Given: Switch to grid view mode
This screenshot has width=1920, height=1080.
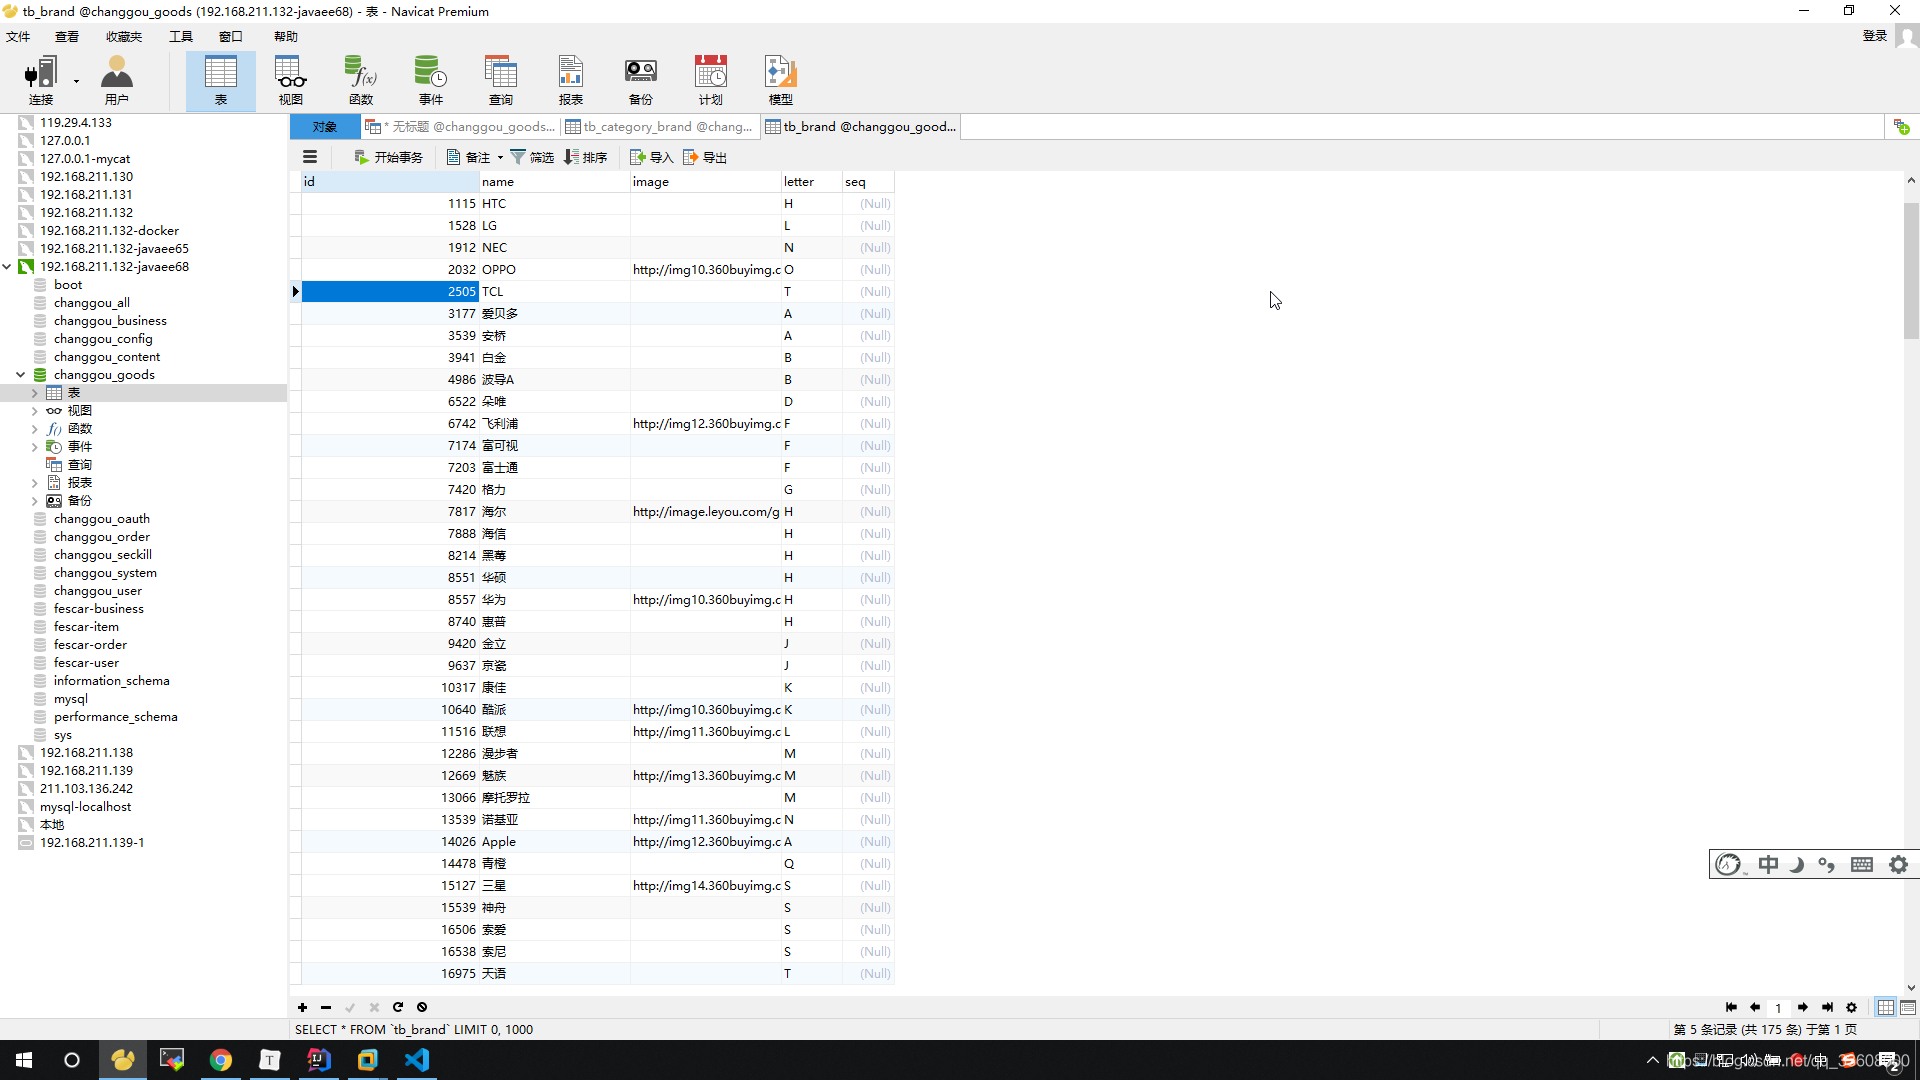Looking at the screenshot, I should (1886, 1007).
